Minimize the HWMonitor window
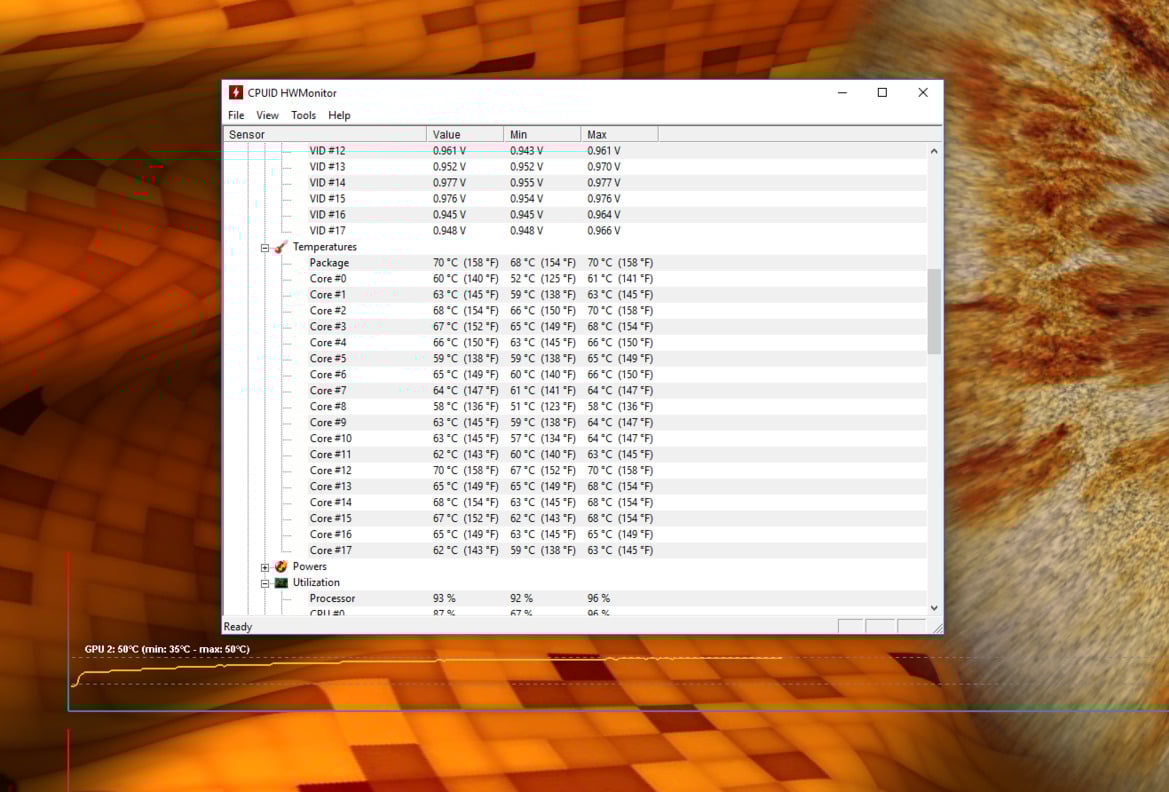This screenshot has height=792, width=1169. coord(842,92)
